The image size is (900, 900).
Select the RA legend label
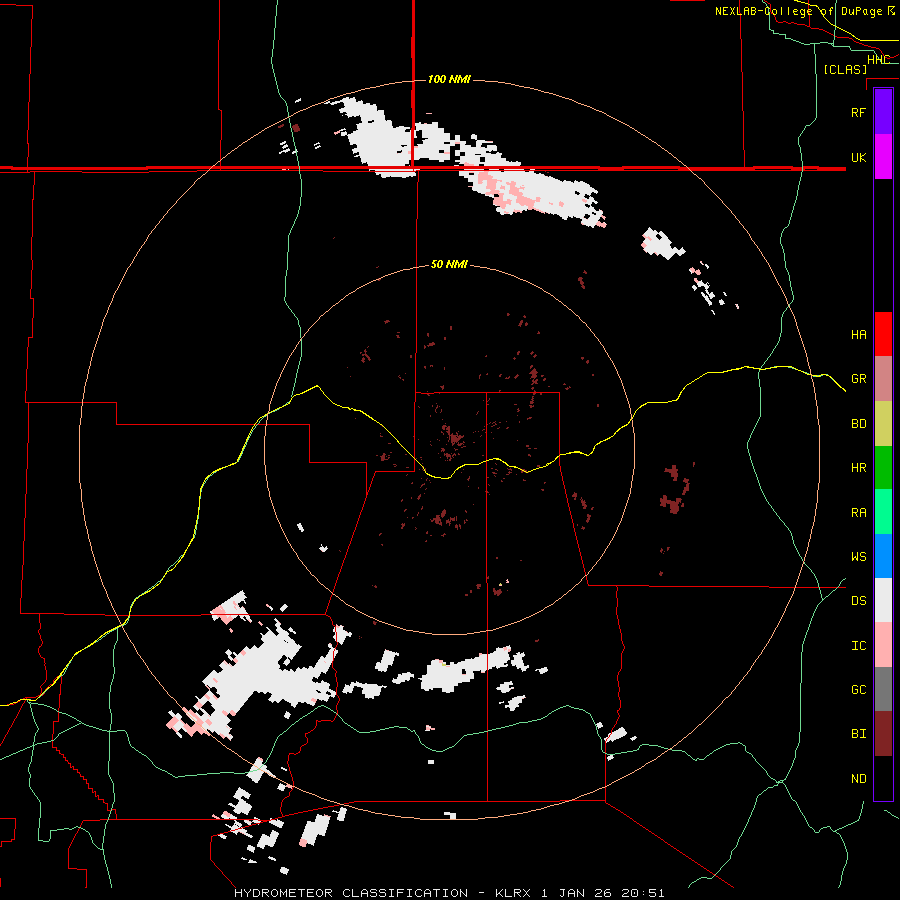[x=859, y=513]
